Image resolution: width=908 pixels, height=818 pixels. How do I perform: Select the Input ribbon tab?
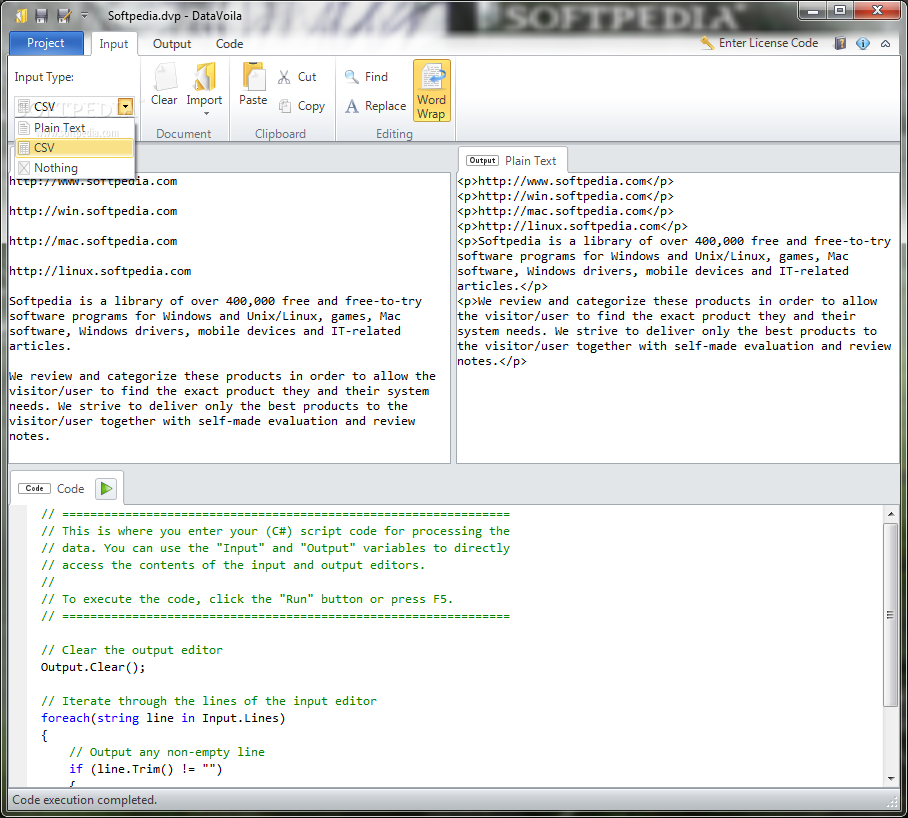pos(114,44)
